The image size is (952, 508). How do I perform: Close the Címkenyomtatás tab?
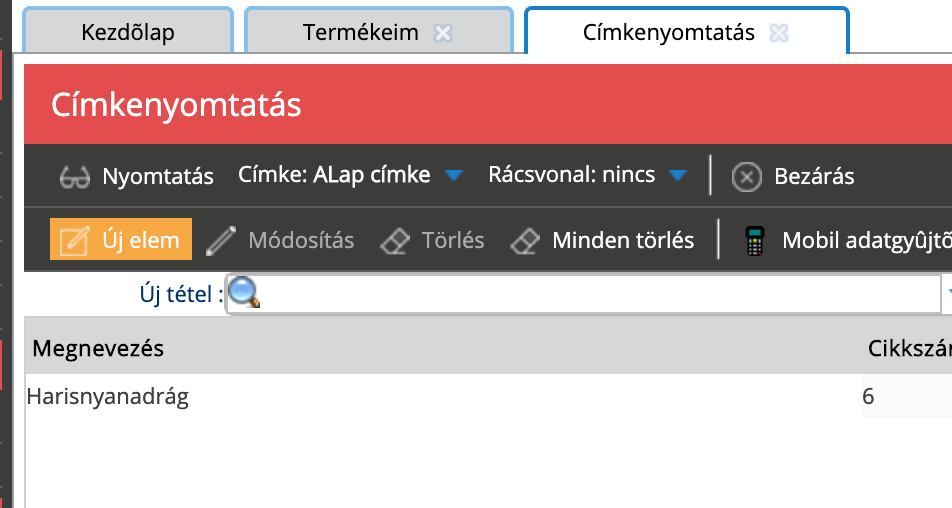coord(779,33)
